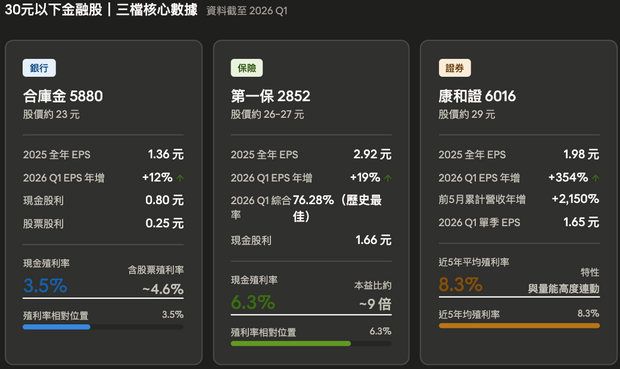Click green up arrow beside +12%
The height and width of the screenshot is (369, 620).
click(x=180, y=178)
